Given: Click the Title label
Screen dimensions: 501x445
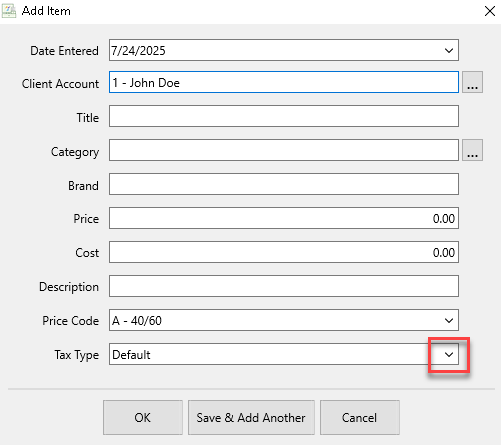Looking at the screenshot, I should pos(88,118).
